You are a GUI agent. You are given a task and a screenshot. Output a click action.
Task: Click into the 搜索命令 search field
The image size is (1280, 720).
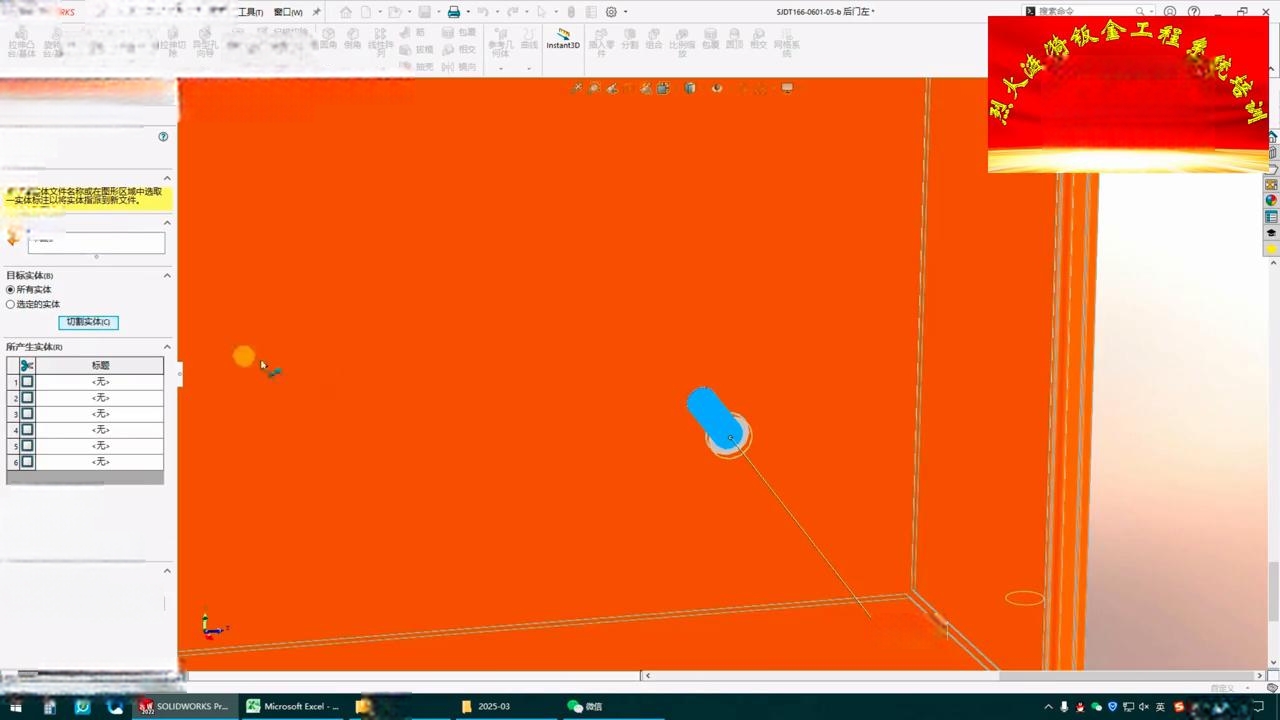tap(1088, 12)
